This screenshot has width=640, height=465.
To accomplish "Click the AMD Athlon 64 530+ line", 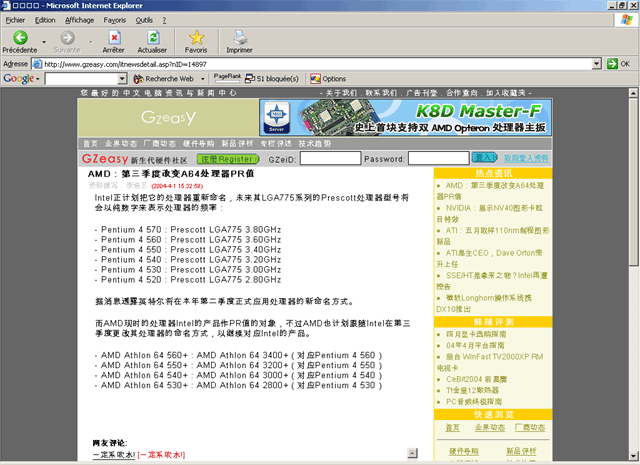I will 238,385.
